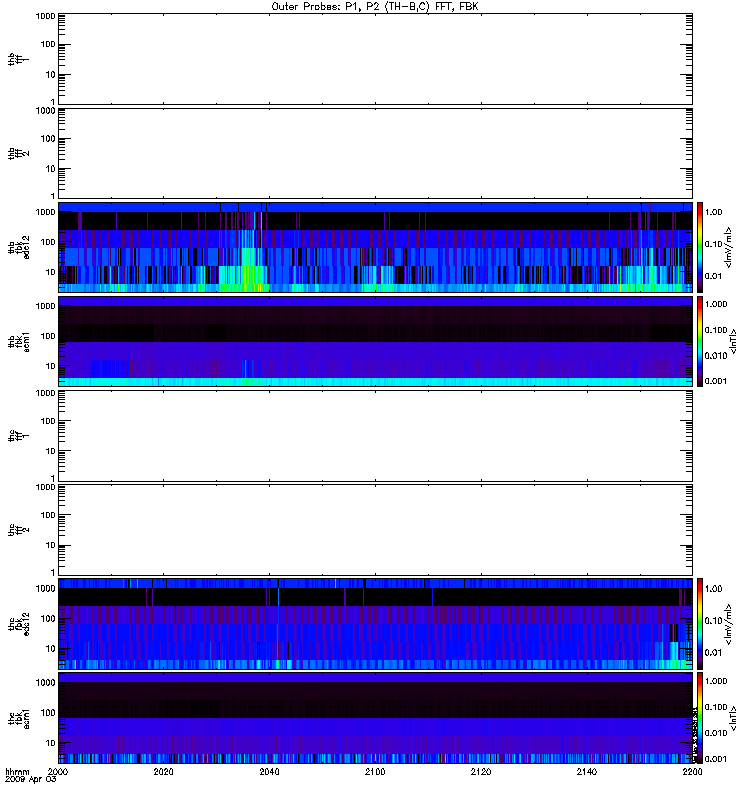Select the 2020 time axis label

coord(163,772)
